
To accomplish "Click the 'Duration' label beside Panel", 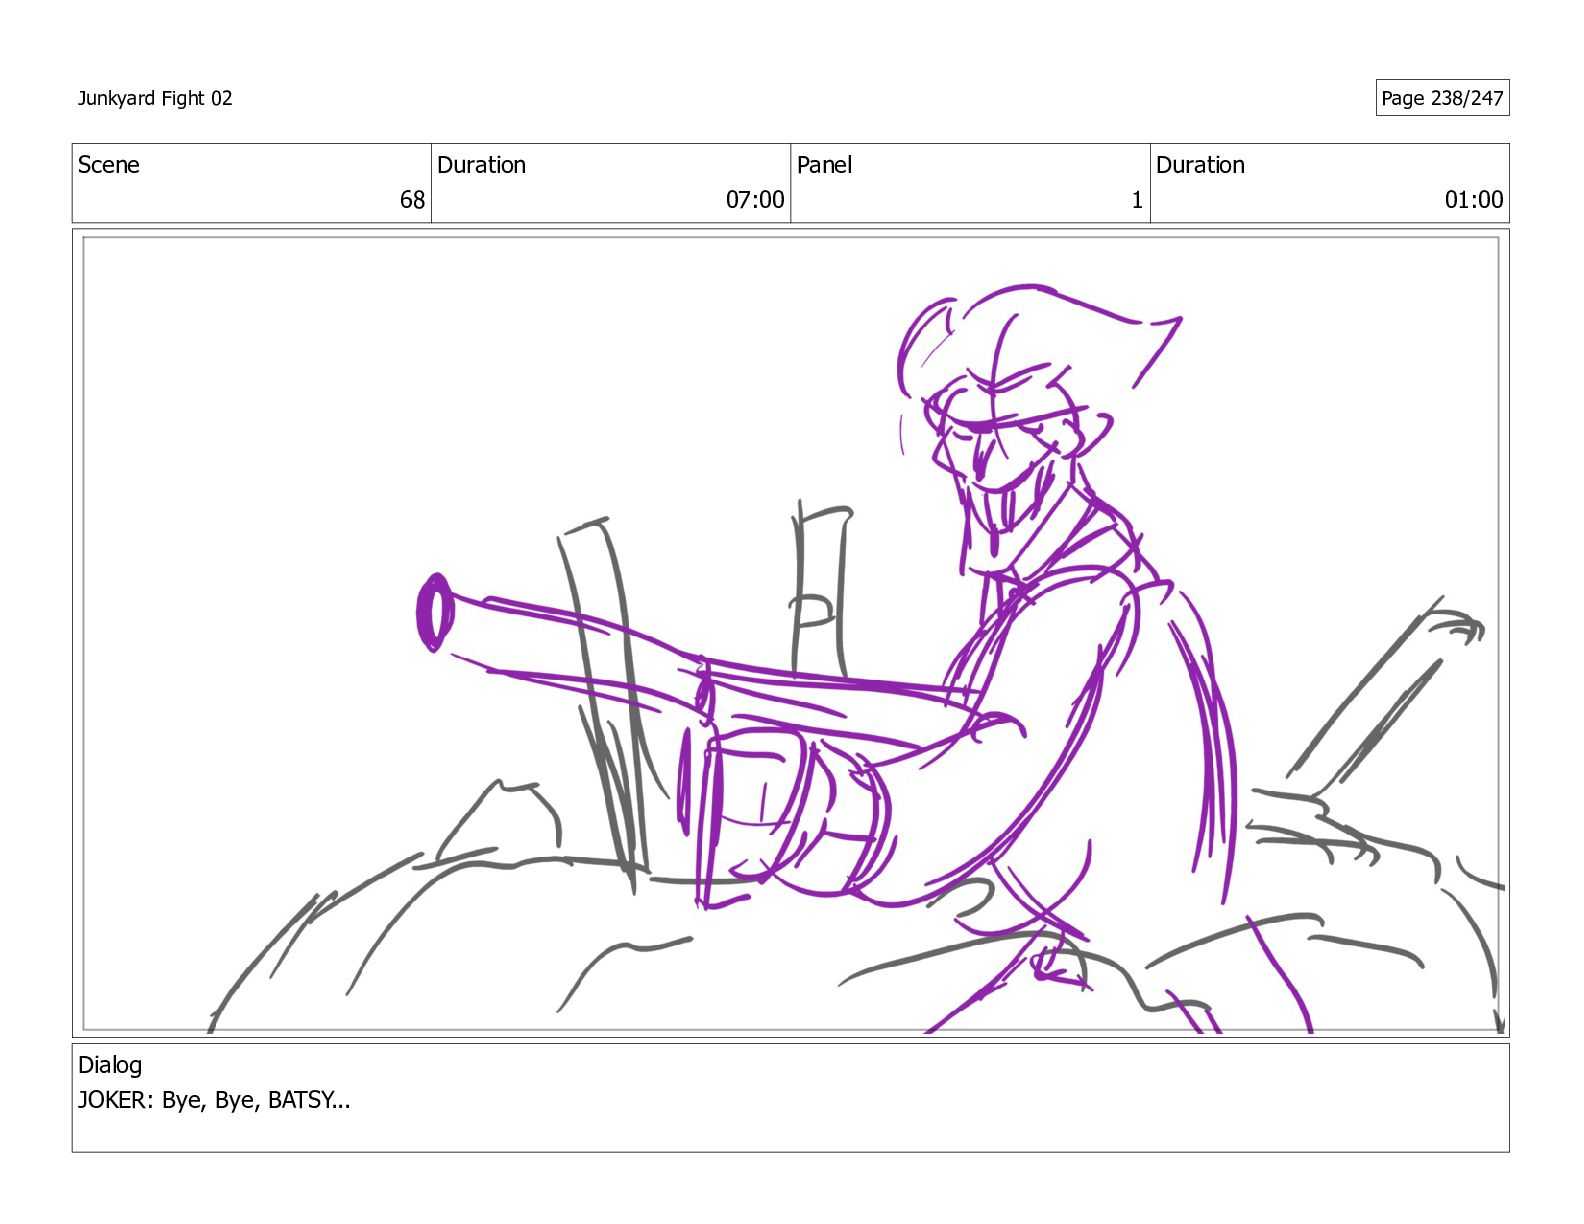I will (1200, 165).
